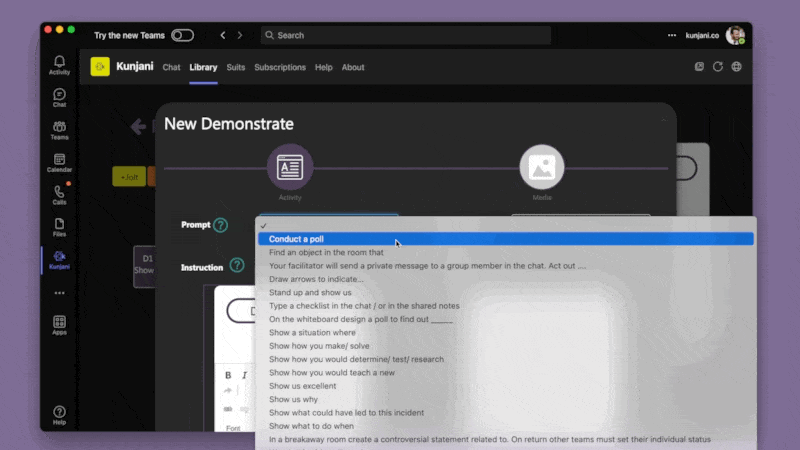Open the Teams section icon
The height and width of the screenshot is (450, 800).
click(59, 130)
